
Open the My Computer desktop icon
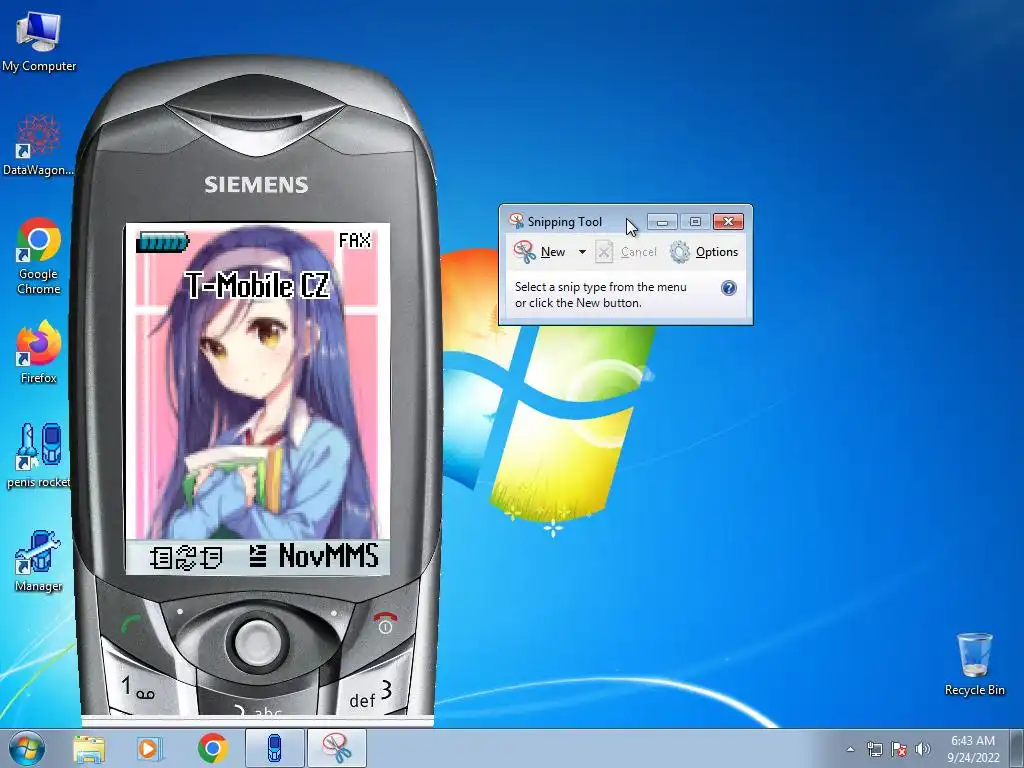coord(39,42)
